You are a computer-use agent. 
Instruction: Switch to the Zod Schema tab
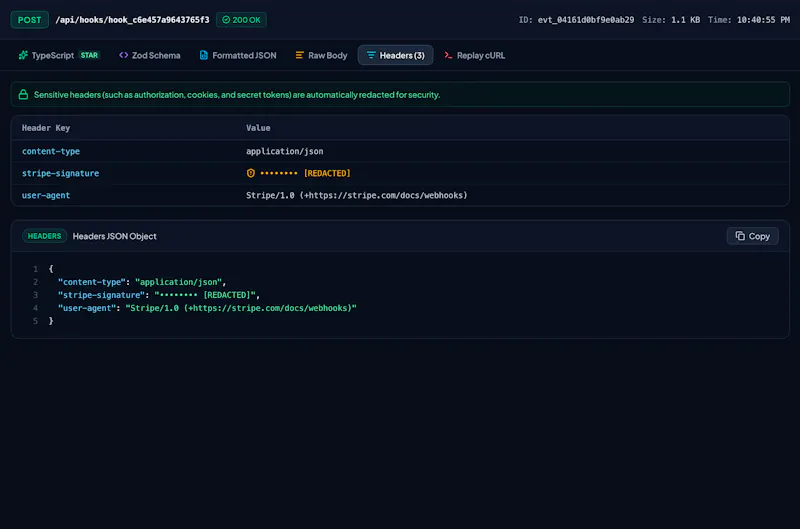pos(149,55)
